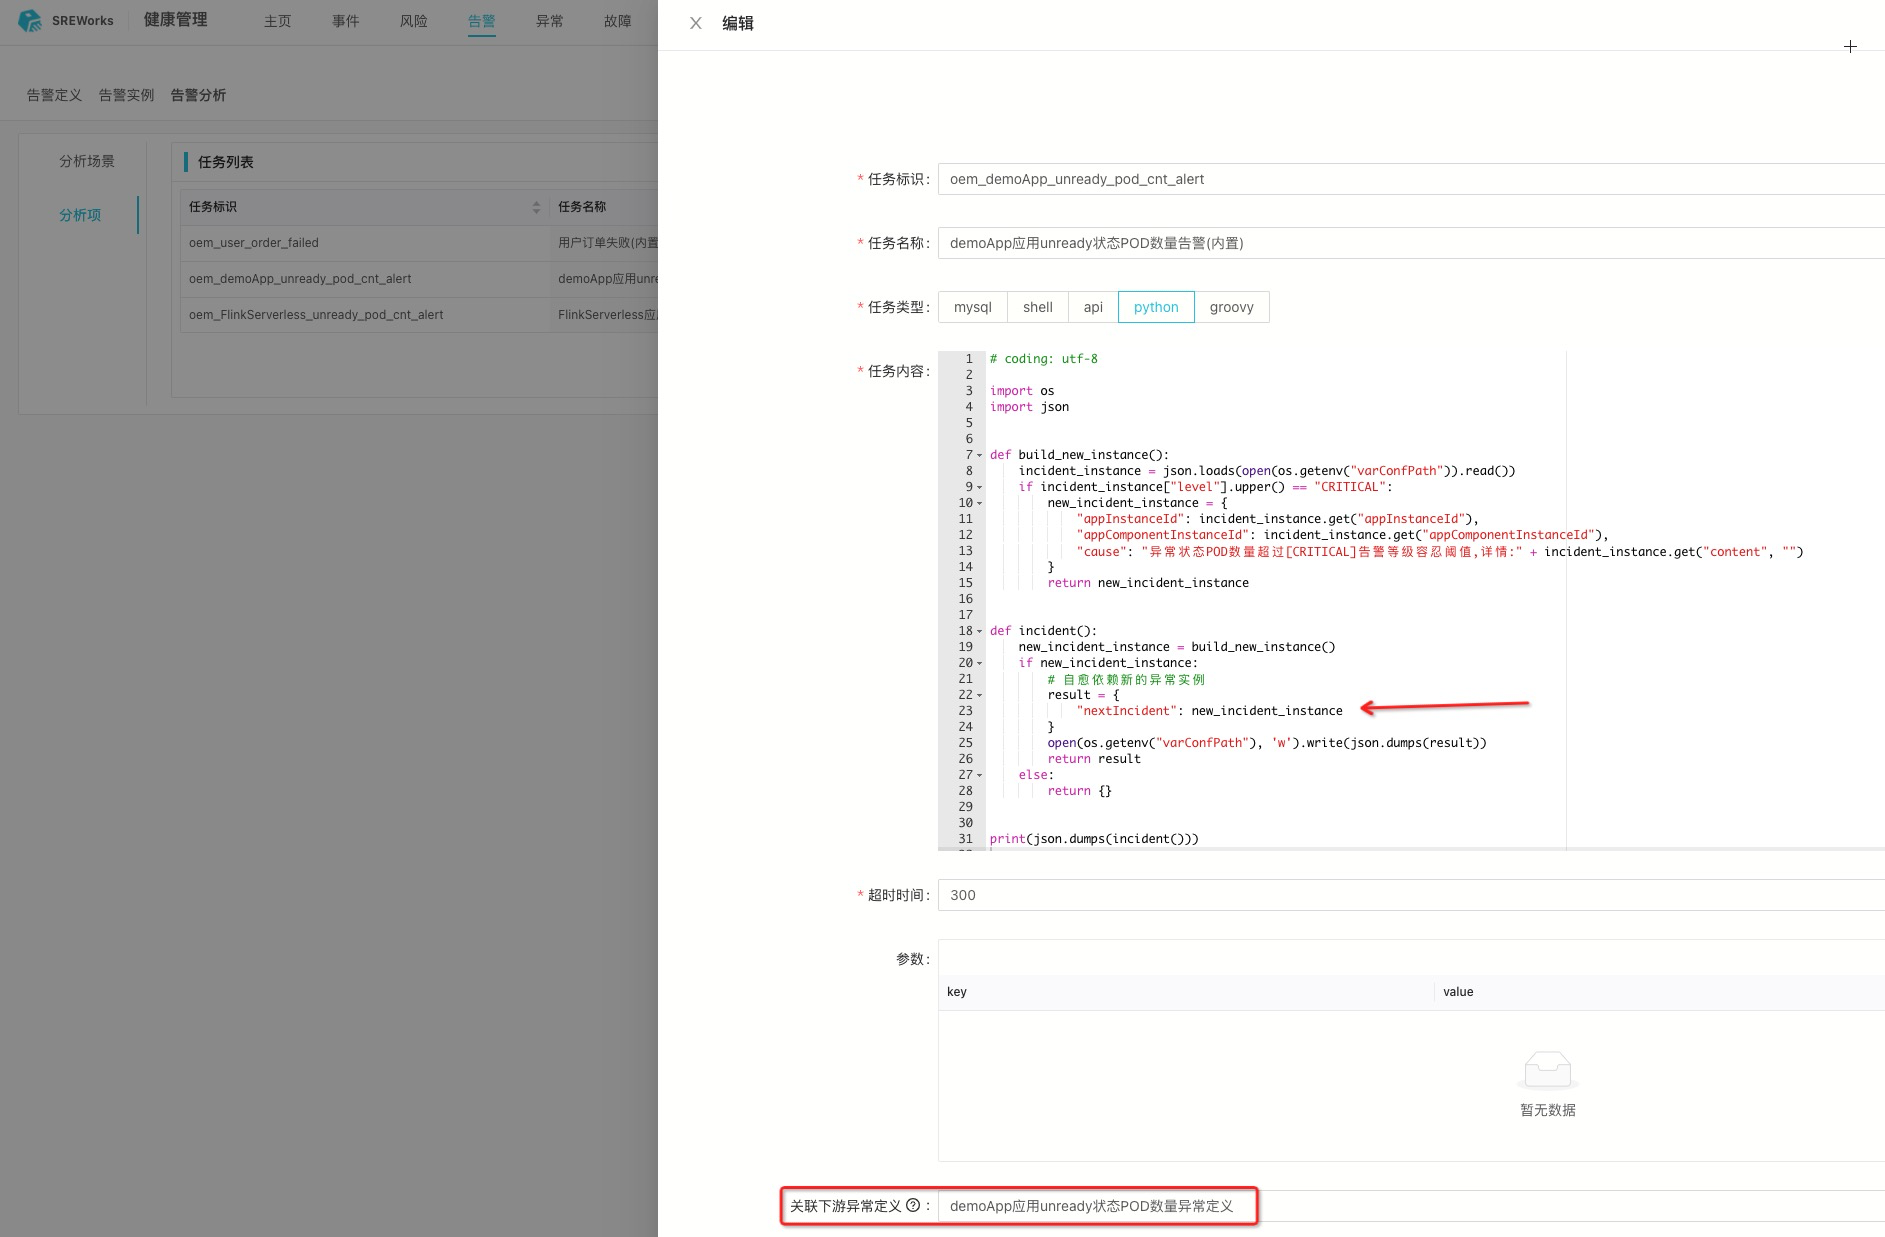Fold the result dict at line 22
The height and width of the screenshot is (1237, 1885).
coord(980,695)
